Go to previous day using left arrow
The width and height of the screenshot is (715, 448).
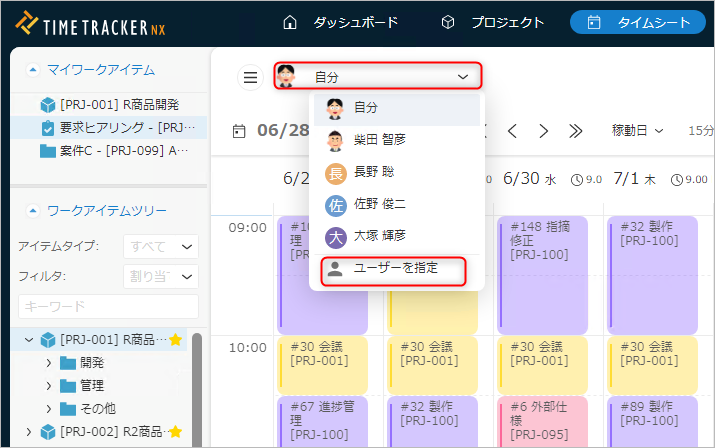512,131
